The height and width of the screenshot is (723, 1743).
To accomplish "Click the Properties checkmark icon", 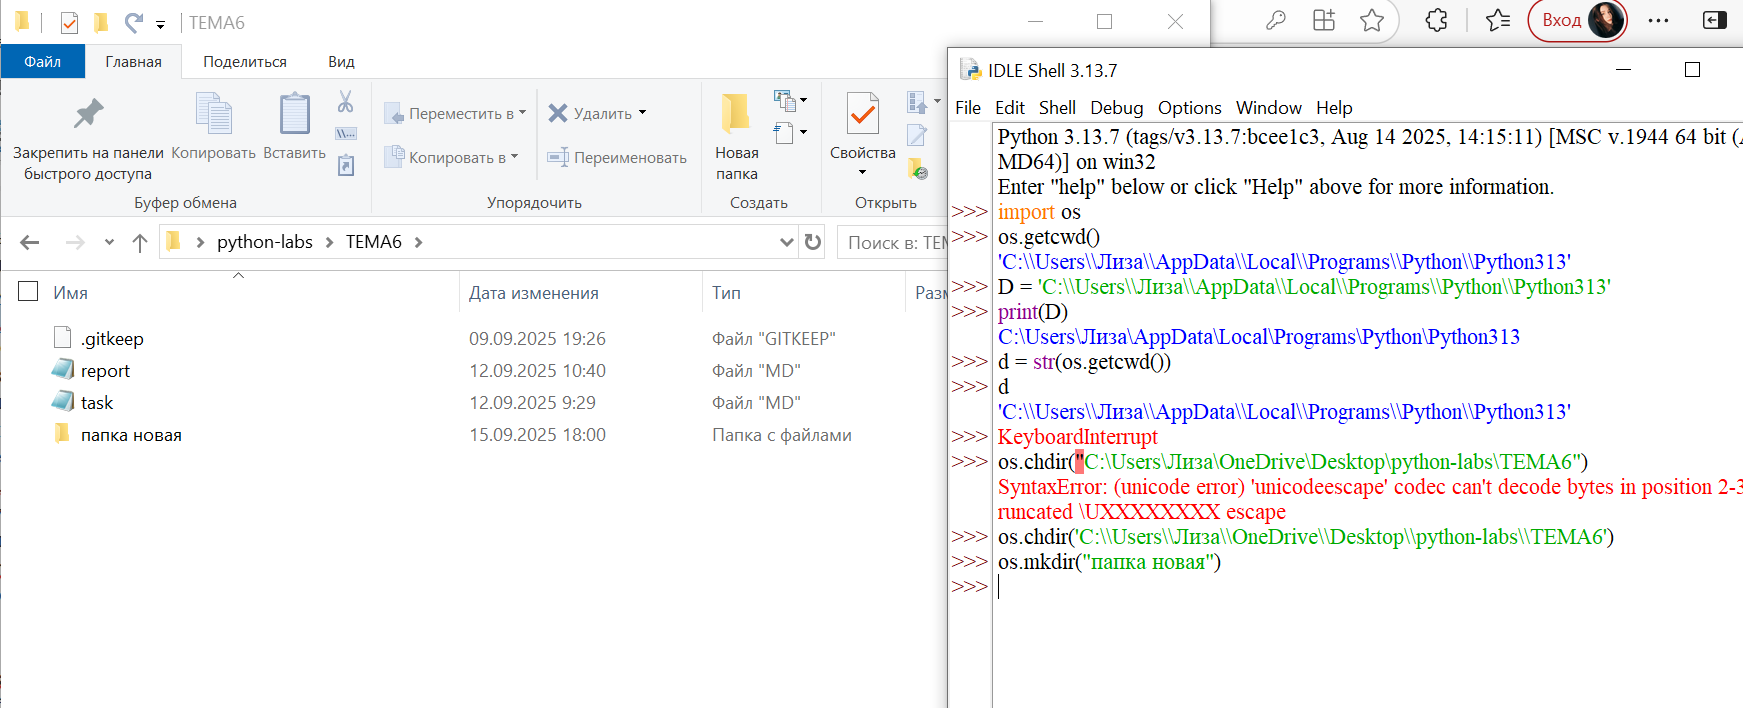I will tap(862, 114).
